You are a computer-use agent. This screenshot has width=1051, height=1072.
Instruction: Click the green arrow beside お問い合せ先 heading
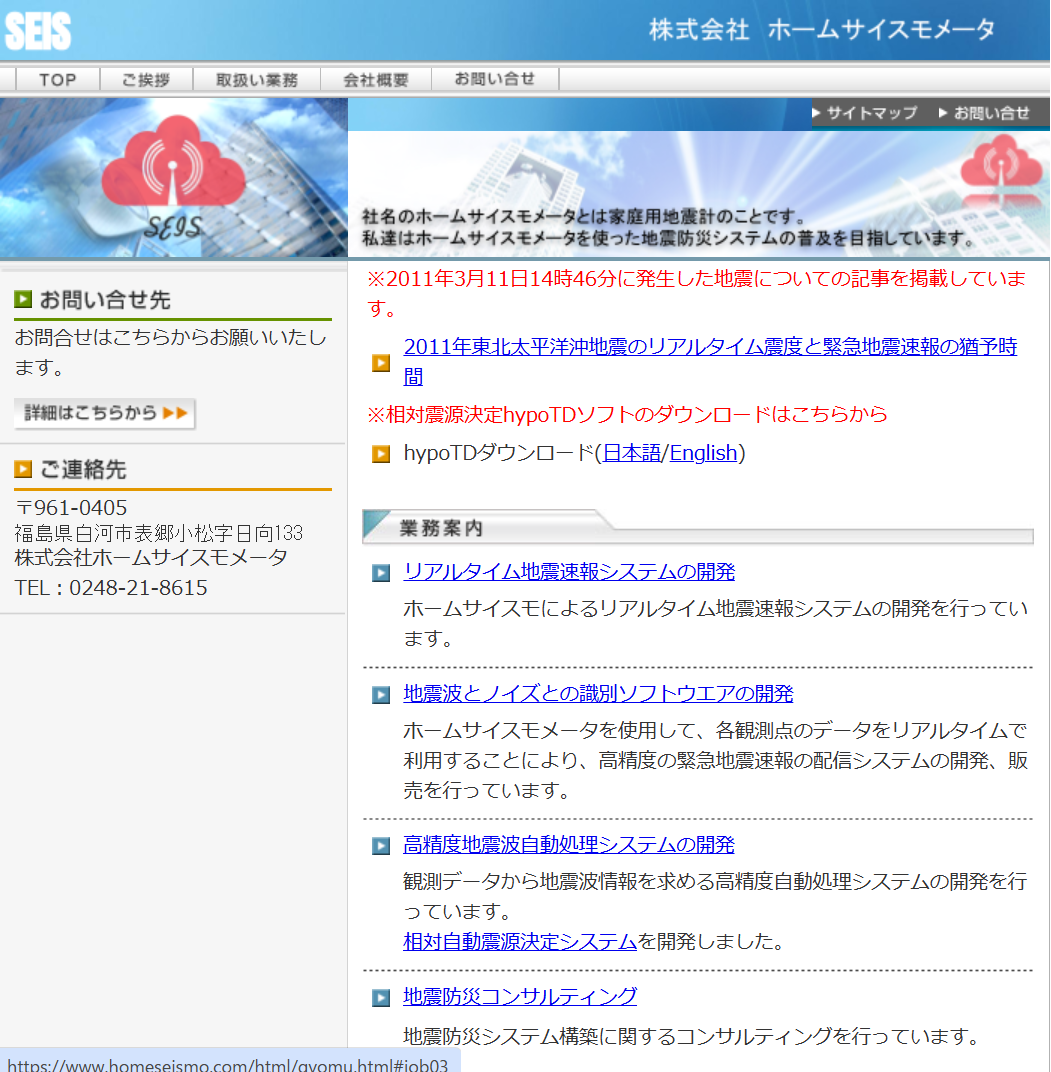point(22,298)
